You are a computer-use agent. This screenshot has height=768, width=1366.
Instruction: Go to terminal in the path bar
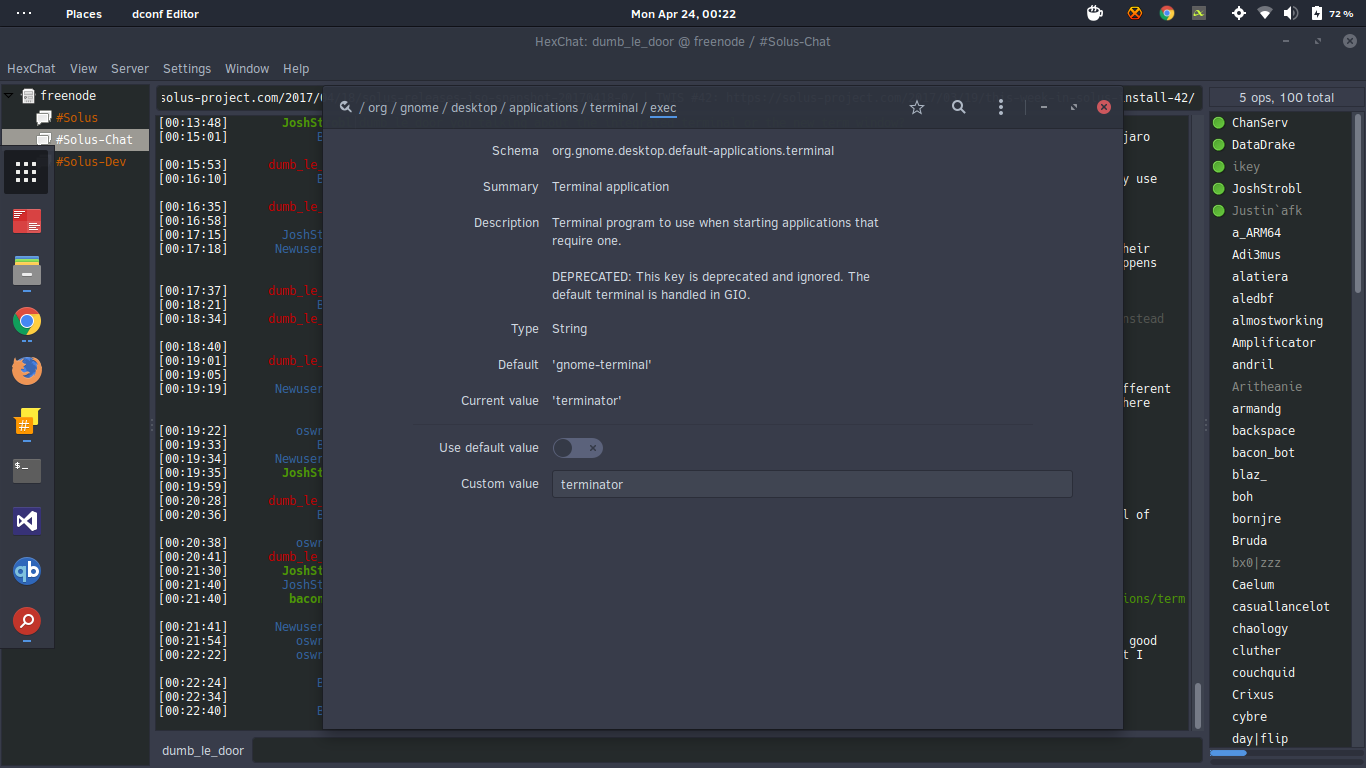(x=614, y=108)
